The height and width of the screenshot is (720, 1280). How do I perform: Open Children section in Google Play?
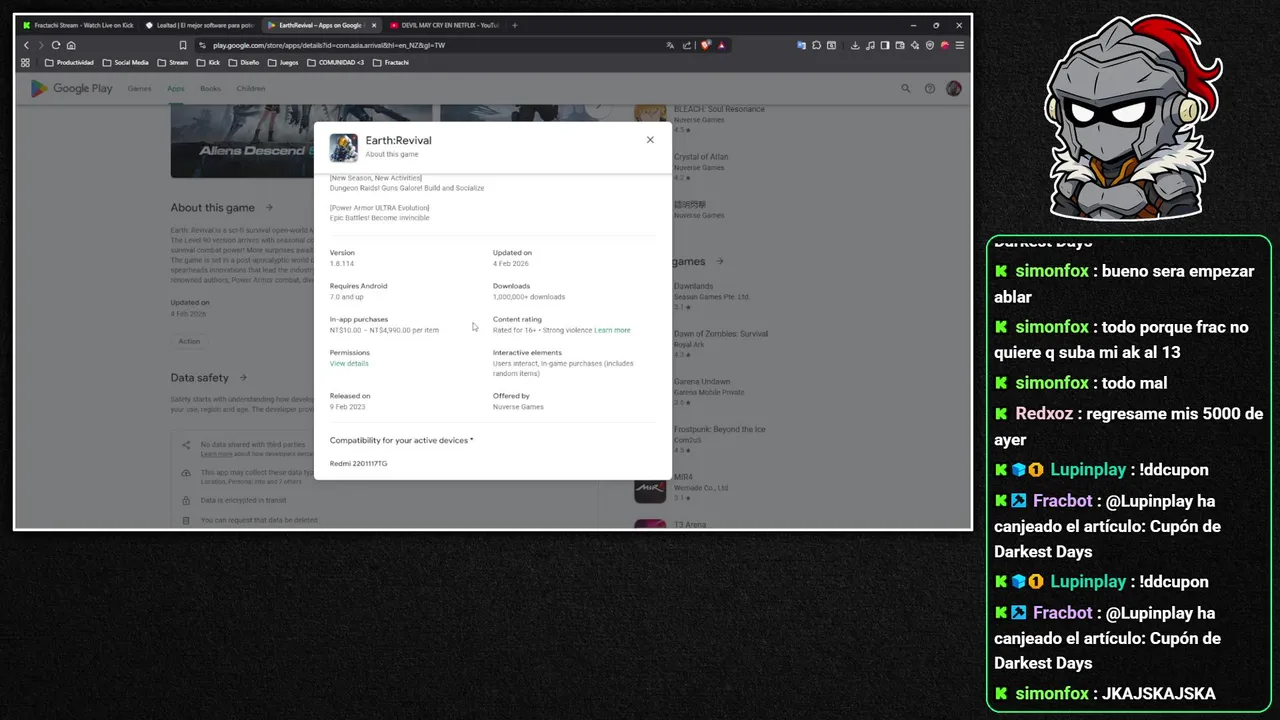click(x=251, y=88)
